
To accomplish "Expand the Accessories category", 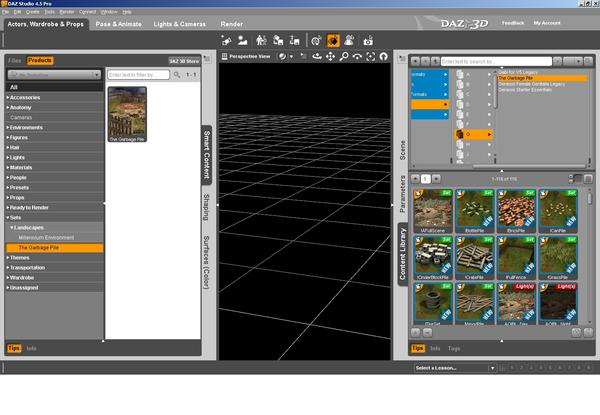I will tap(8, 98).
